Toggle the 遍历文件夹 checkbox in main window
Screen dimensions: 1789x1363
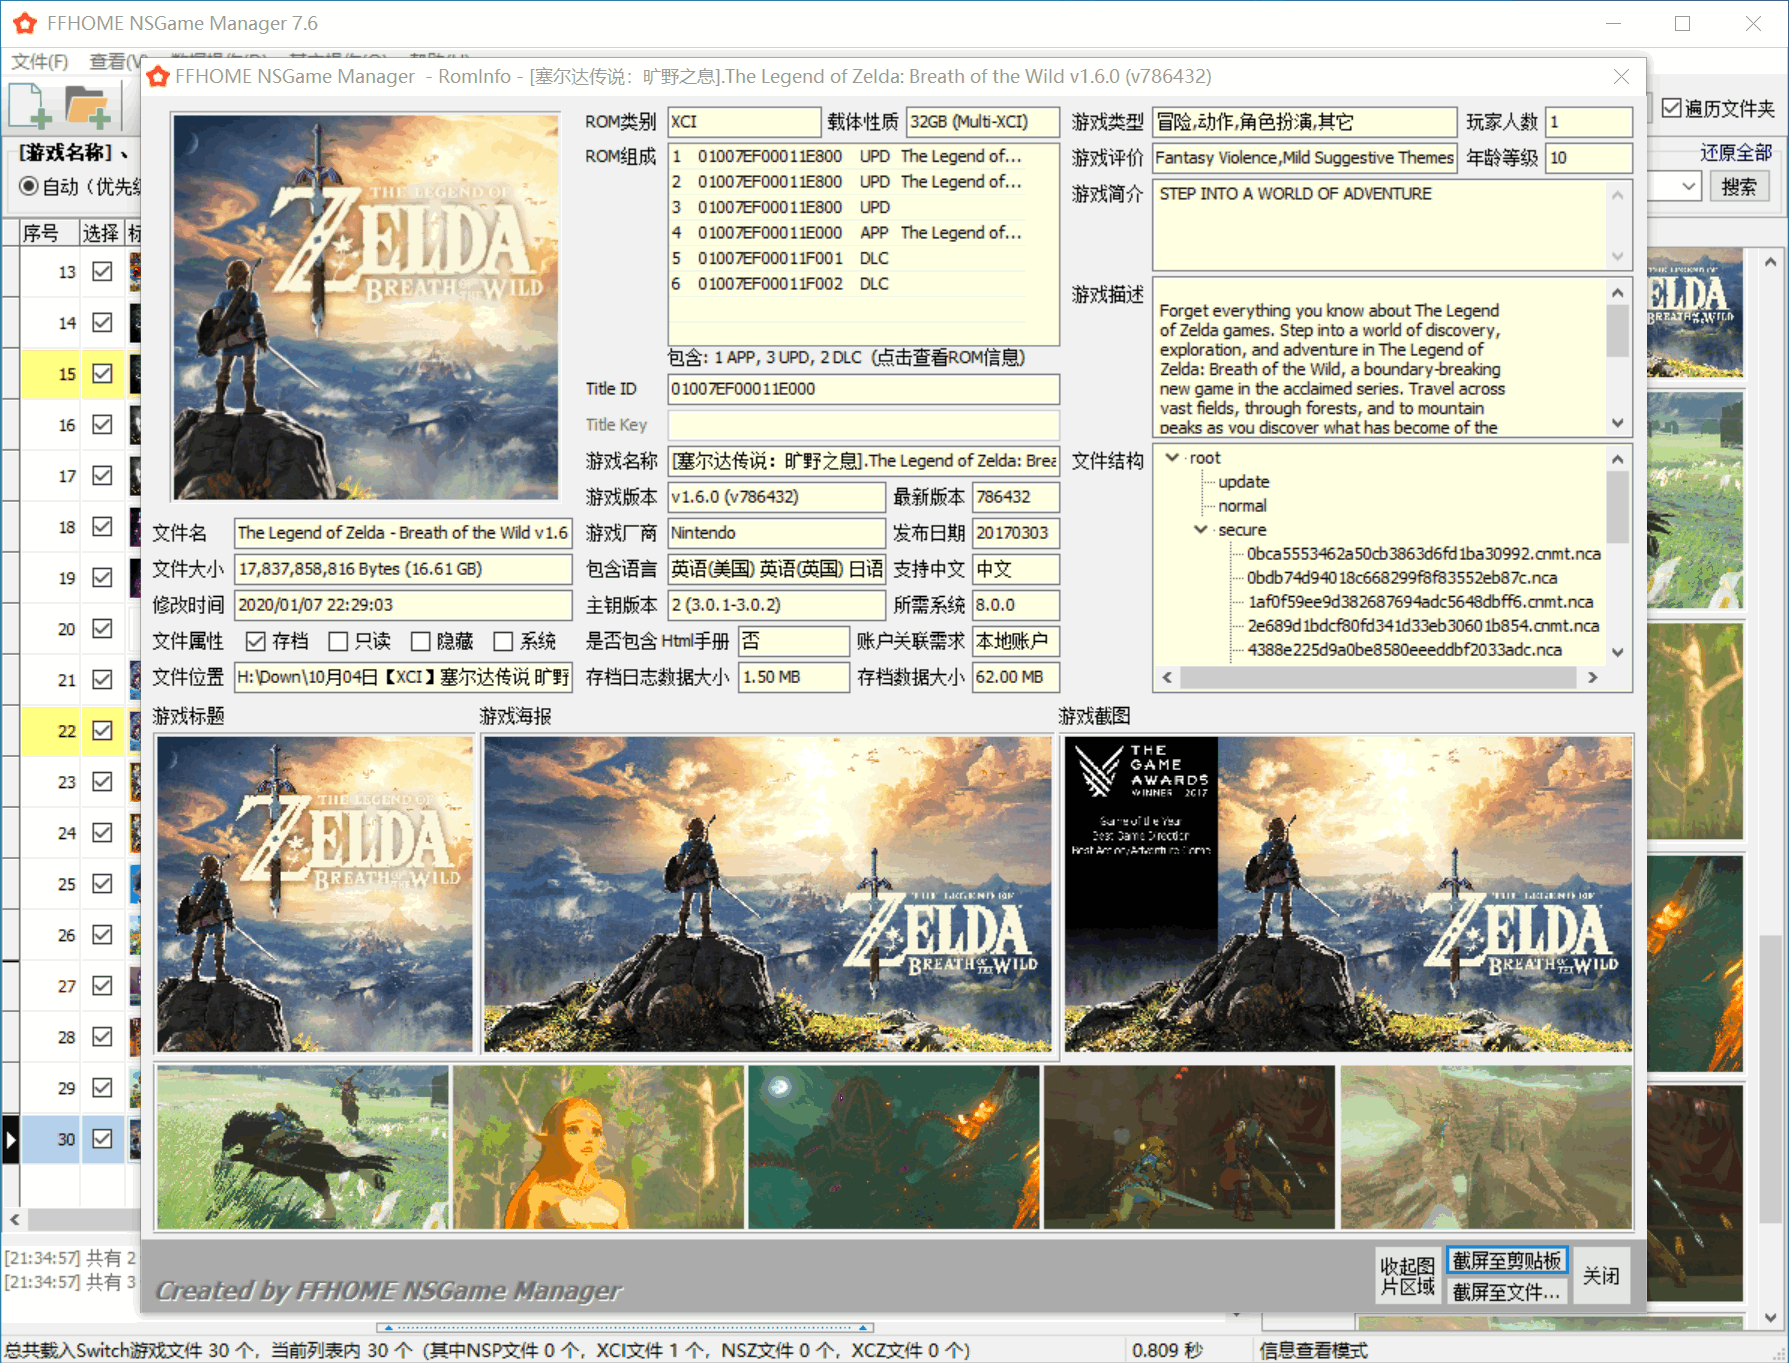tap(1671, 108)
